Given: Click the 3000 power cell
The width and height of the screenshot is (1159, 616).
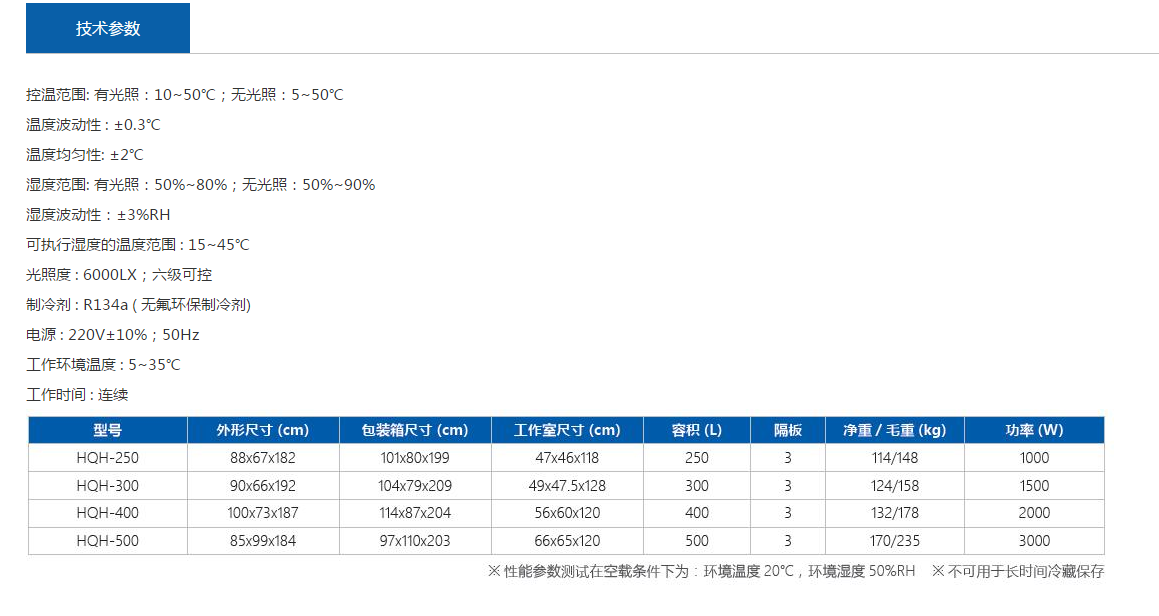Looking at the screenshot, I should 1035,541.
